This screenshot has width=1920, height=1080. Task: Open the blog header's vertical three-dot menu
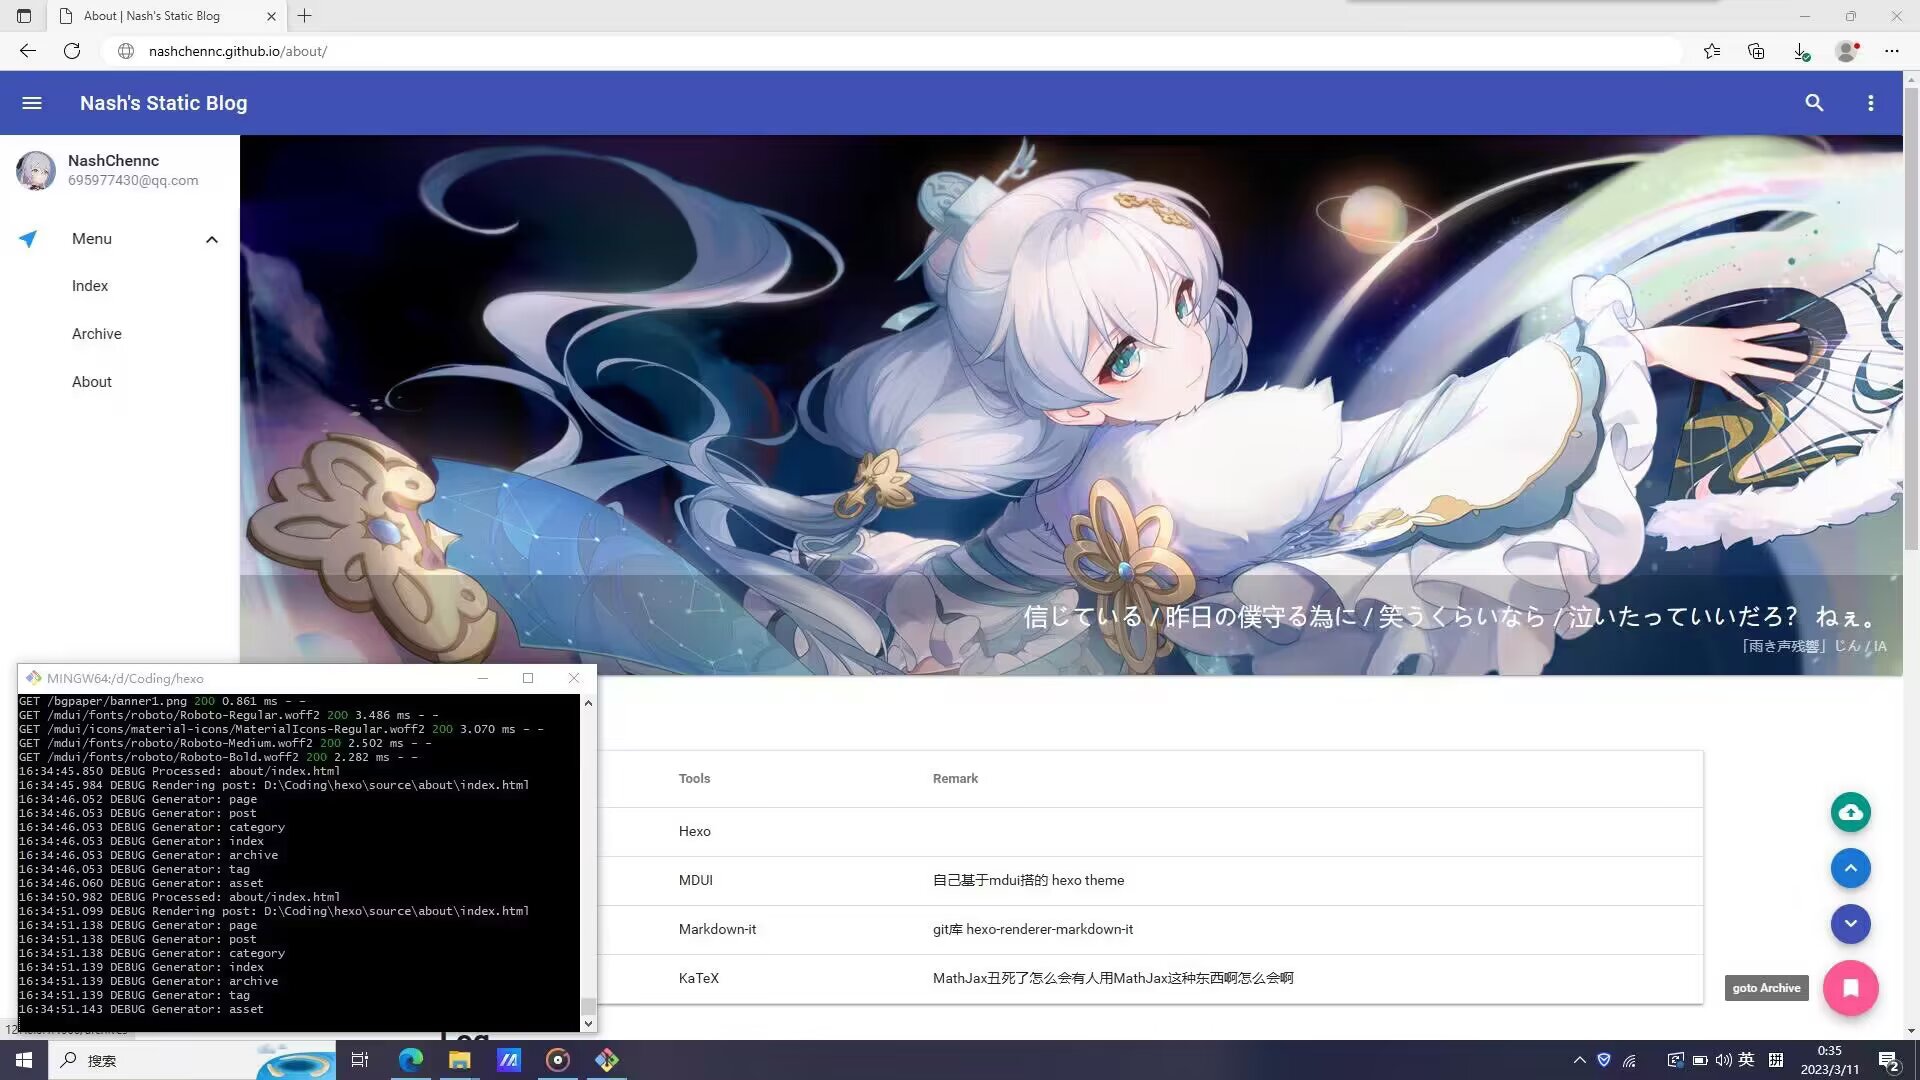(x=1871, y=103)
